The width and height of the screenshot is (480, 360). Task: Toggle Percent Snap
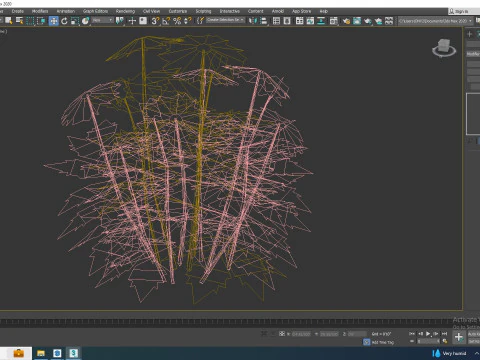click(x=177, y=21)
